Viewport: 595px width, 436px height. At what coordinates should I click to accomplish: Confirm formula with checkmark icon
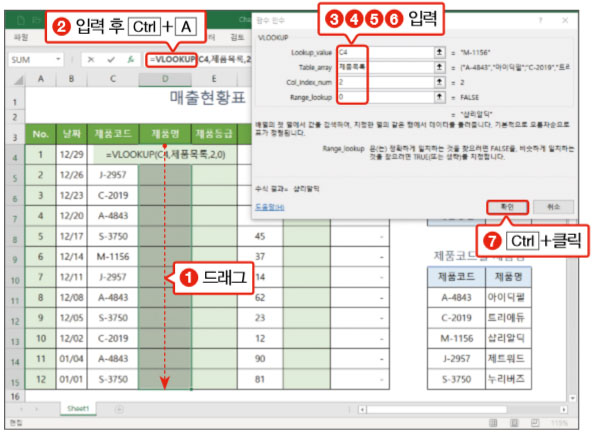[111, 60]
